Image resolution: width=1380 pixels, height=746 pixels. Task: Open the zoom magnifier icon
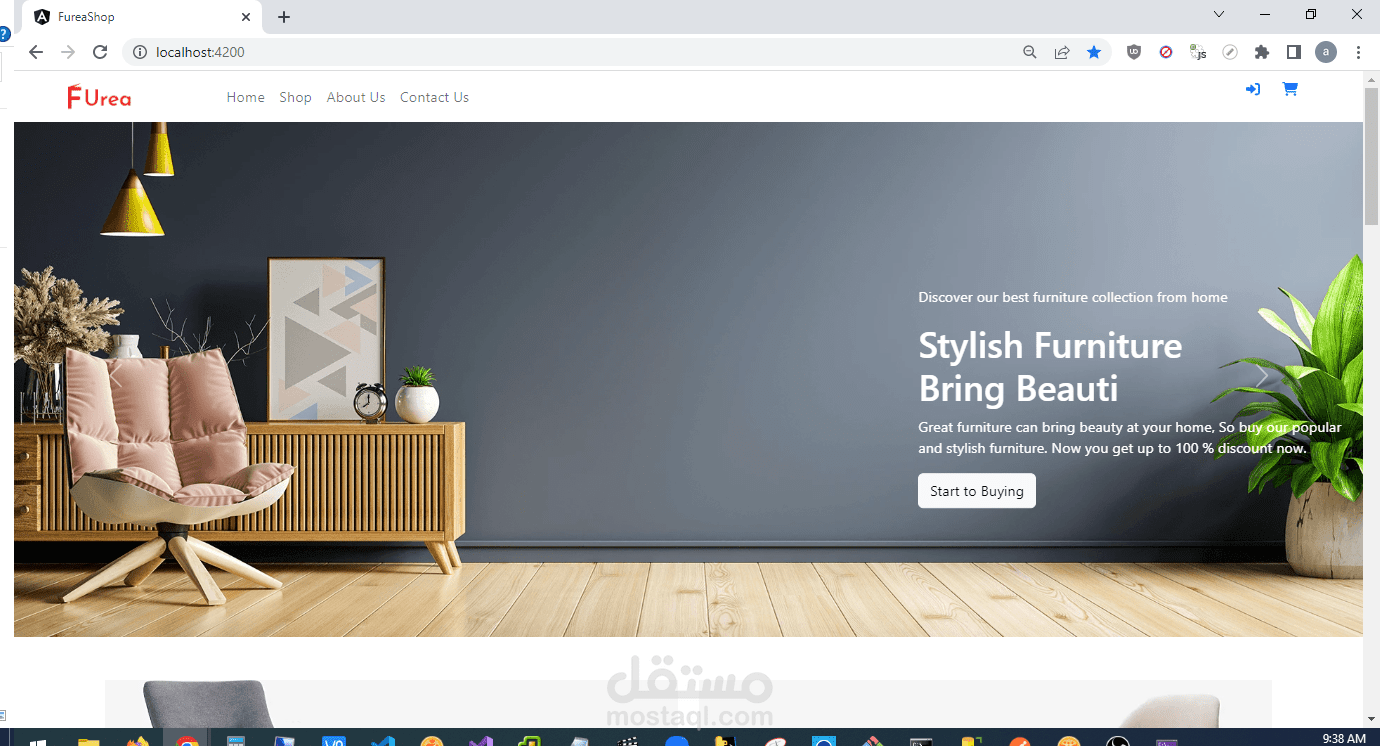[1029, 52]
